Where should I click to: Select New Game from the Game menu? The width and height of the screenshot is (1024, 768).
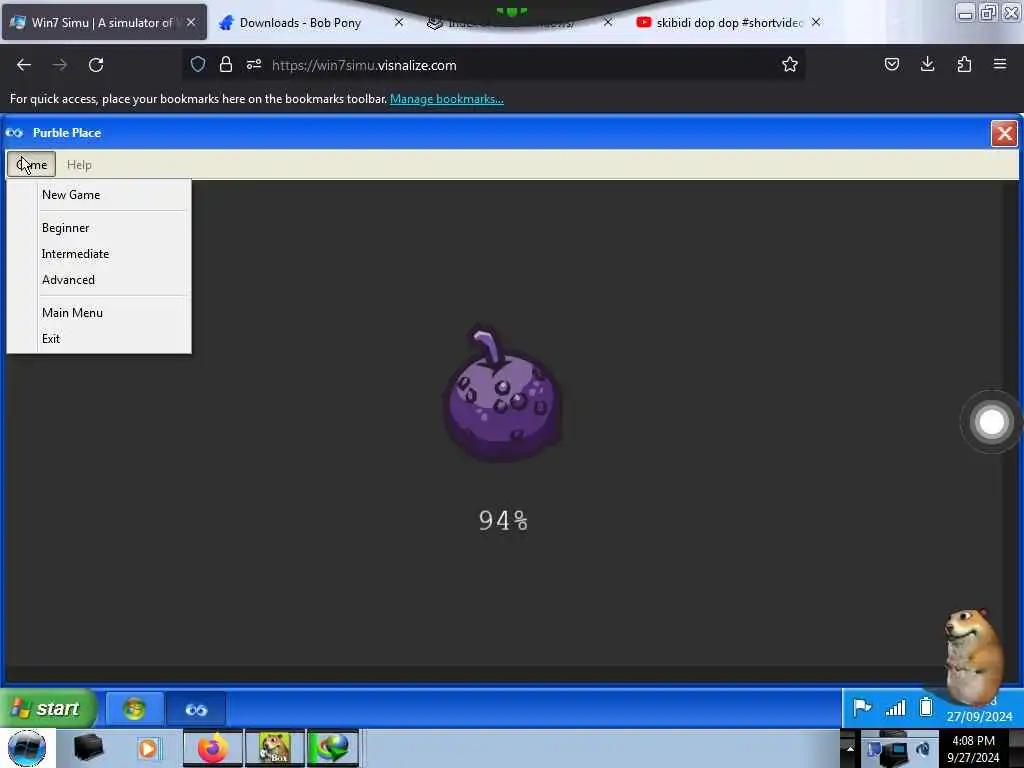coord(99,195)
